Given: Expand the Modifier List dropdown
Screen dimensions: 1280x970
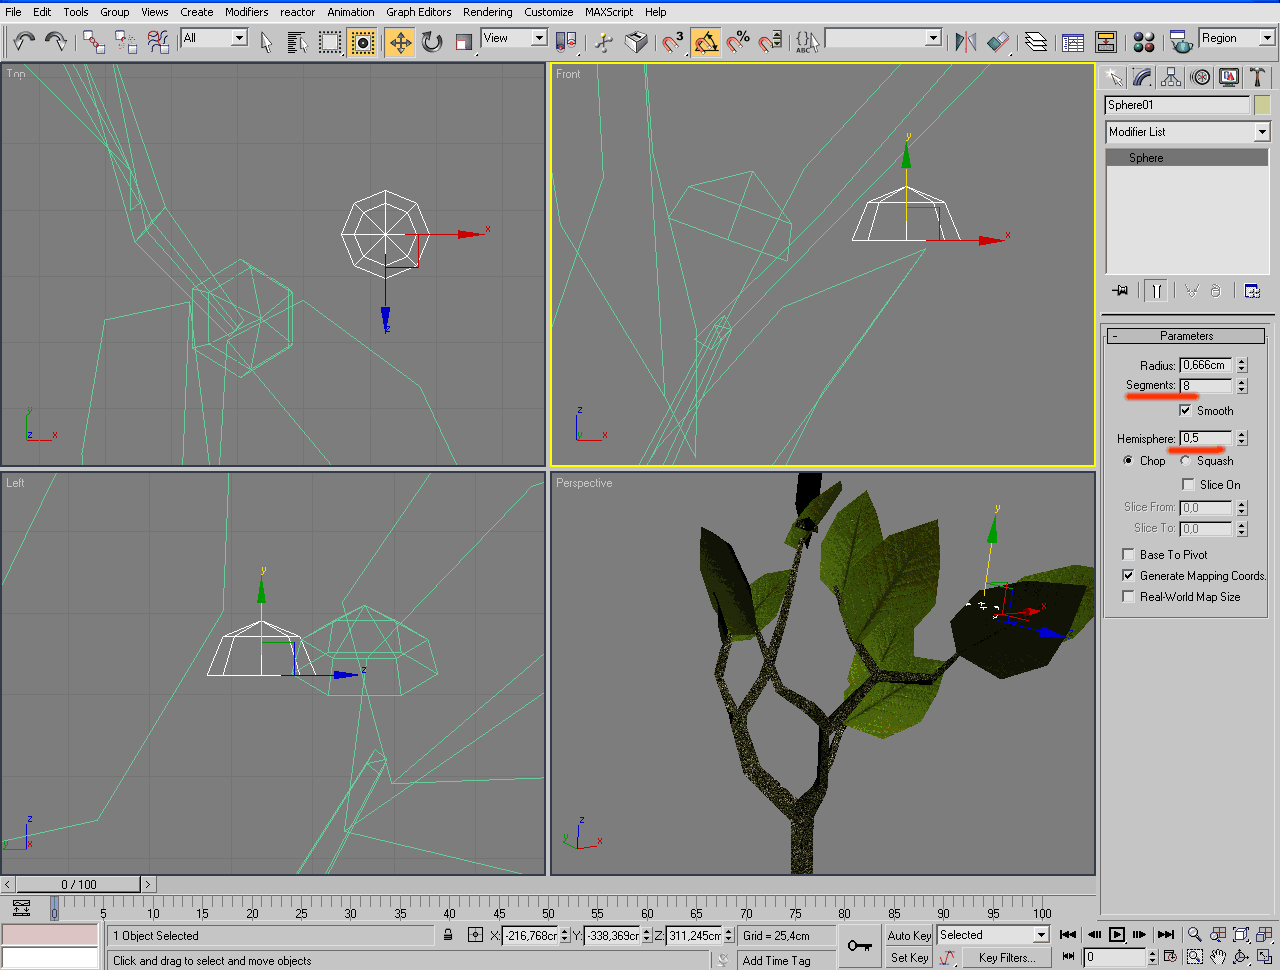Looking at the screenshot, I should coord(1262,132).
